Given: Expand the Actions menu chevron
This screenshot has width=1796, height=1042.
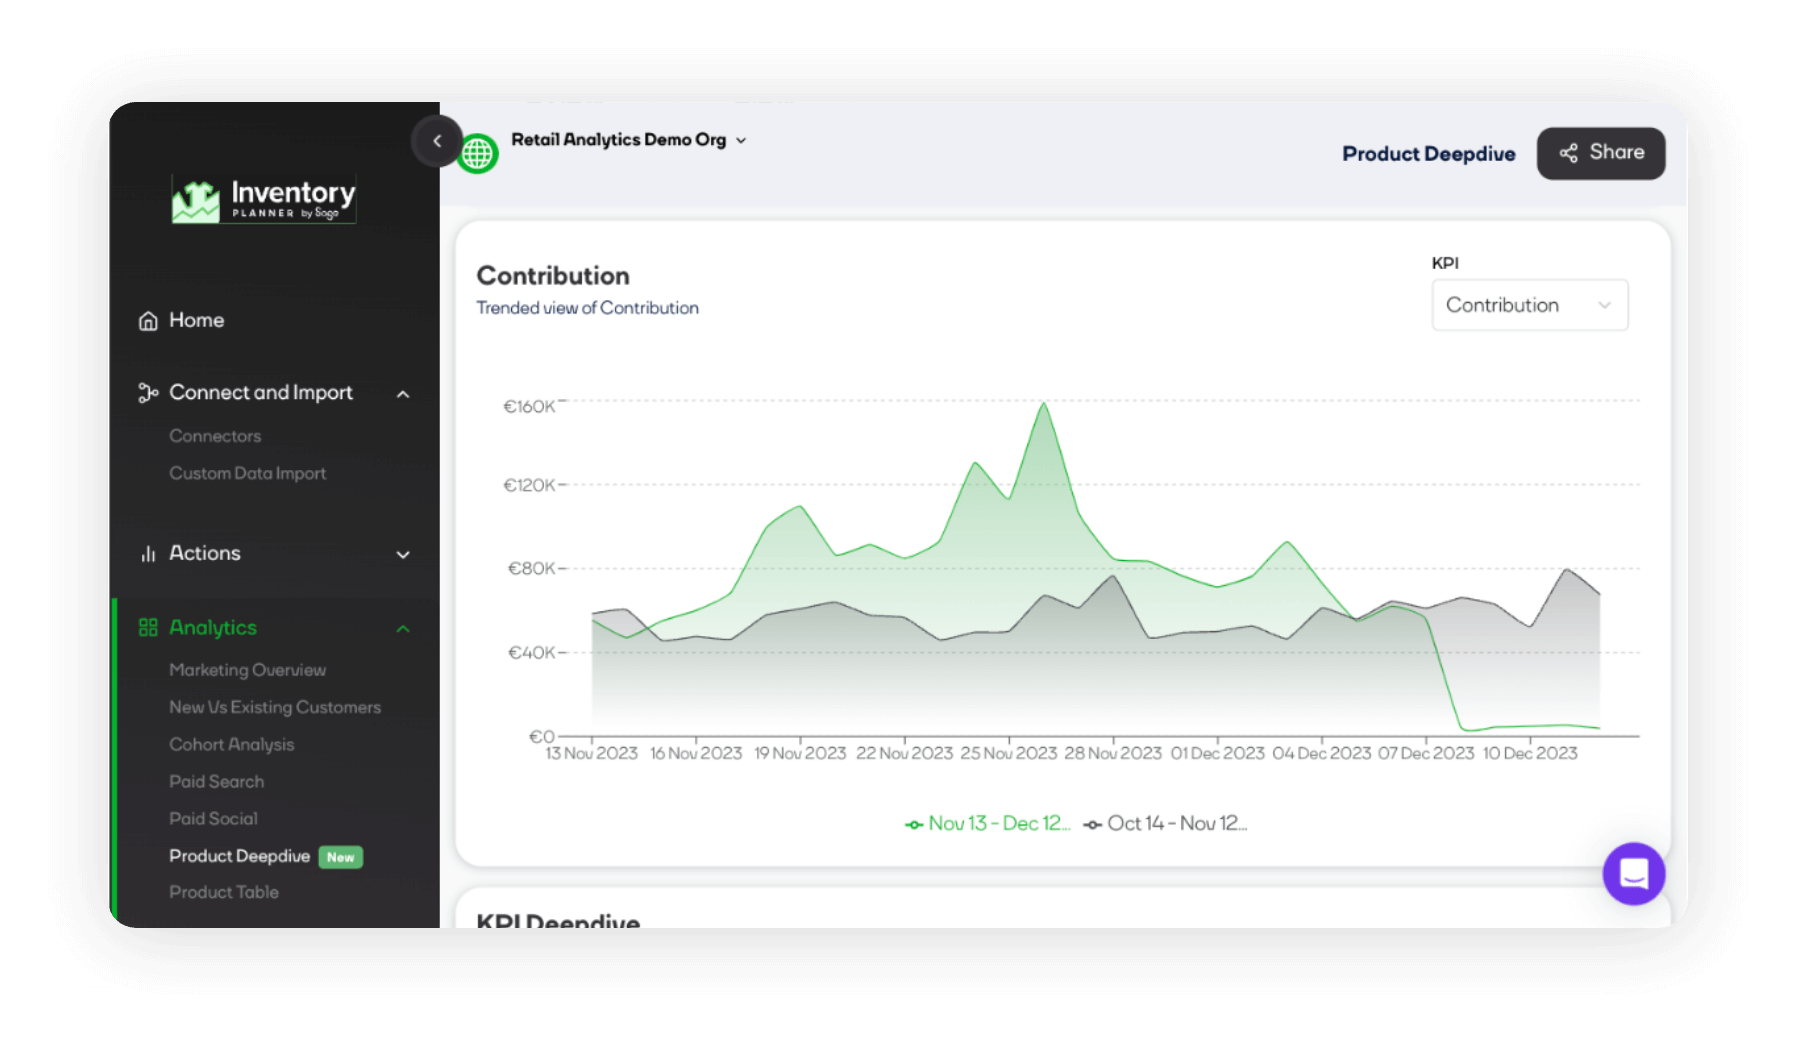Looking at the screenshot, I should click(403, 555).
